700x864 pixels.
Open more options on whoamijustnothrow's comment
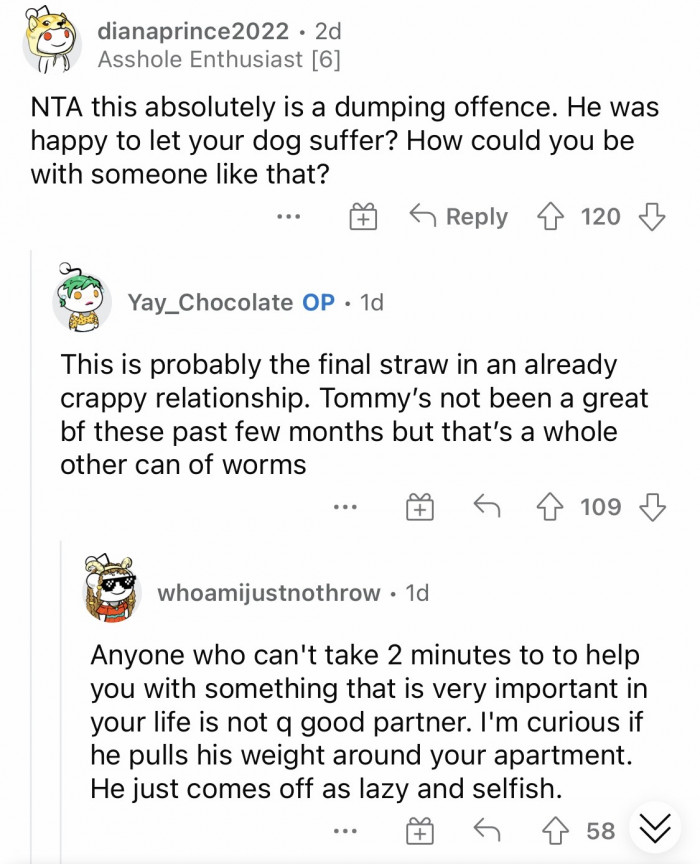tap(346, 830)
